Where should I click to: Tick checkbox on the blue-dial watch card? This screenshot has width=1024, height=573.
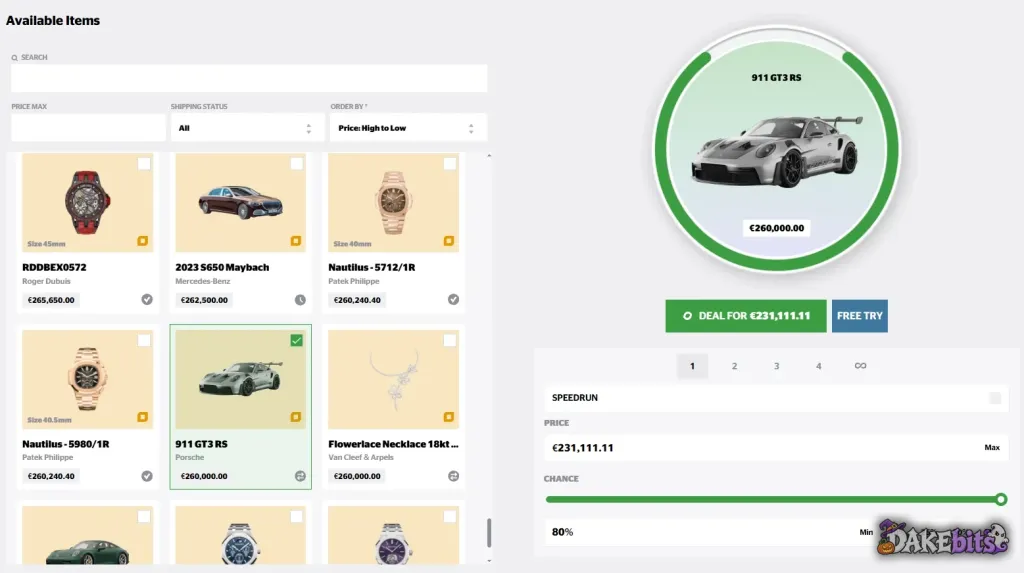point(296,517)
